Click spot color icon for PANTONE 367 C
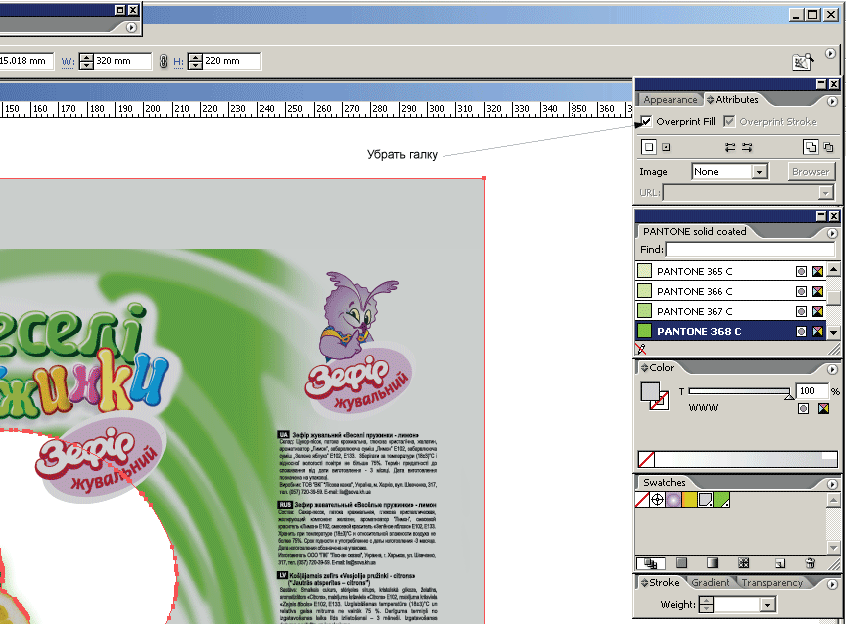Viewport: 846px width, 624px height. point(801,311)
